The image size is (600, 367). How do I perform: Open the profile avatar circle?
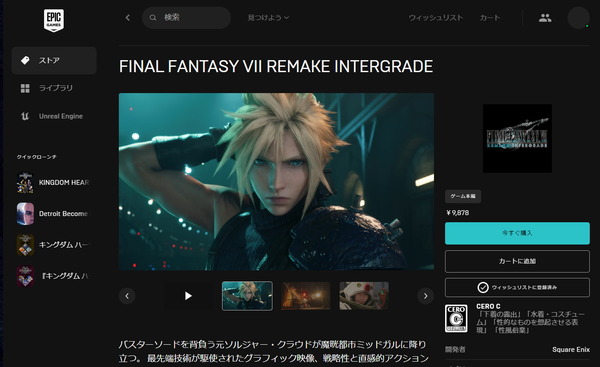tap(578, 18)
